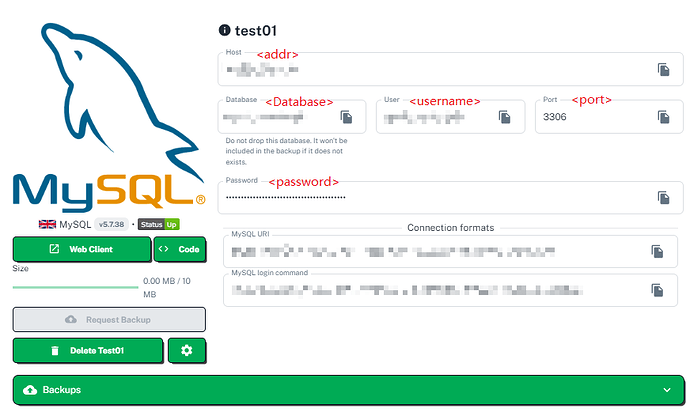Click Delete Test01 button
690x412 pixels.
88,350
